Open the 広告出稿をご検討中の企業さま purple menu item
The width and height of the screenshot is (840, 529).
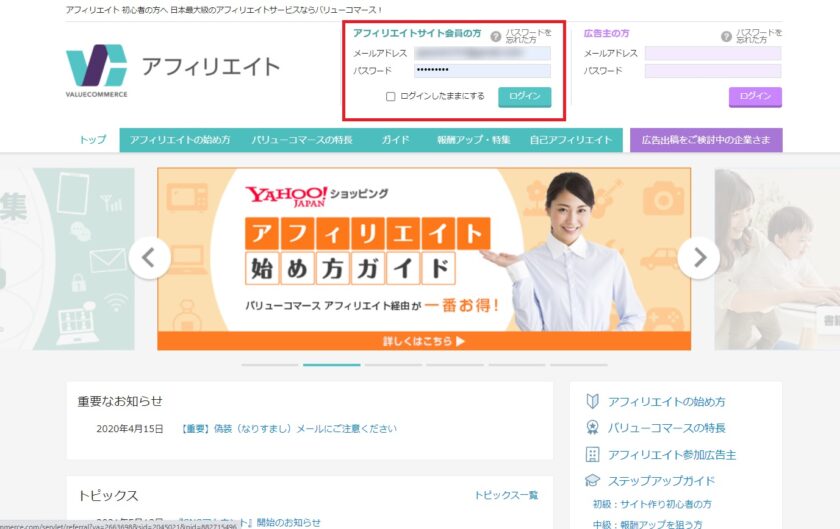pos(706,140)
